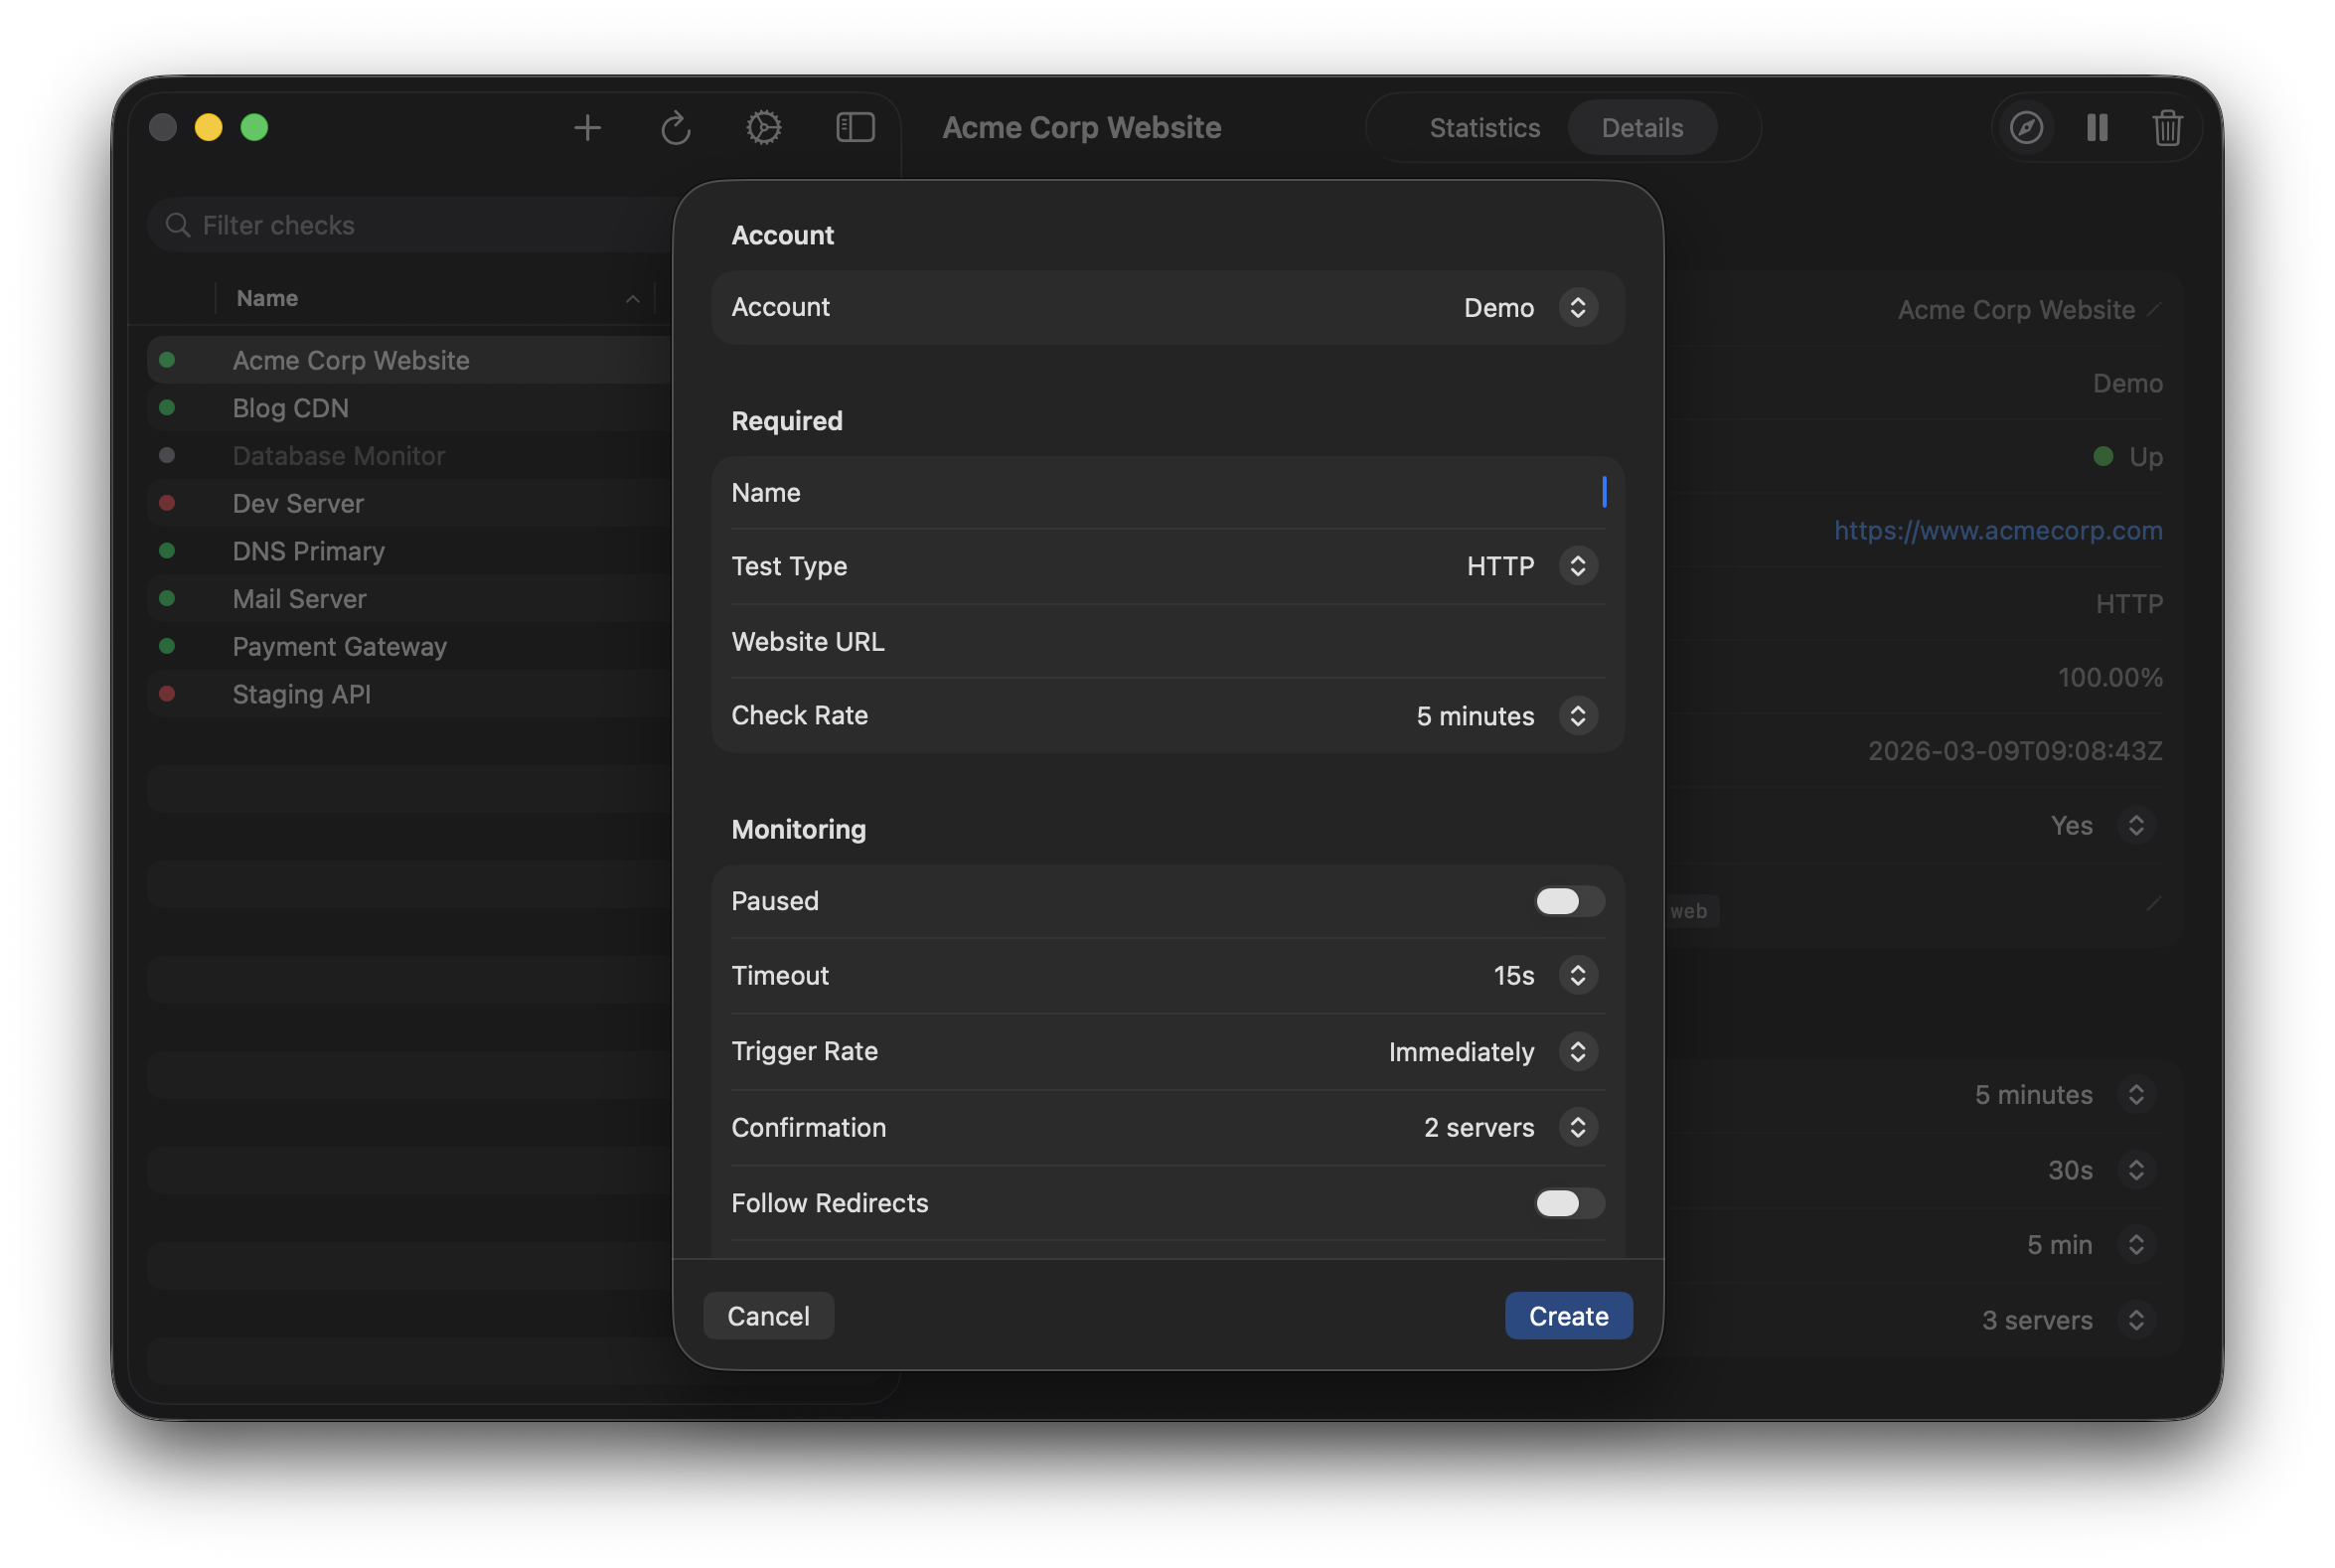The image size is (2335, 1568).
Task: Click the compass icon in the toolbar
Action: pyautogui.click(x=2026, y=127)
